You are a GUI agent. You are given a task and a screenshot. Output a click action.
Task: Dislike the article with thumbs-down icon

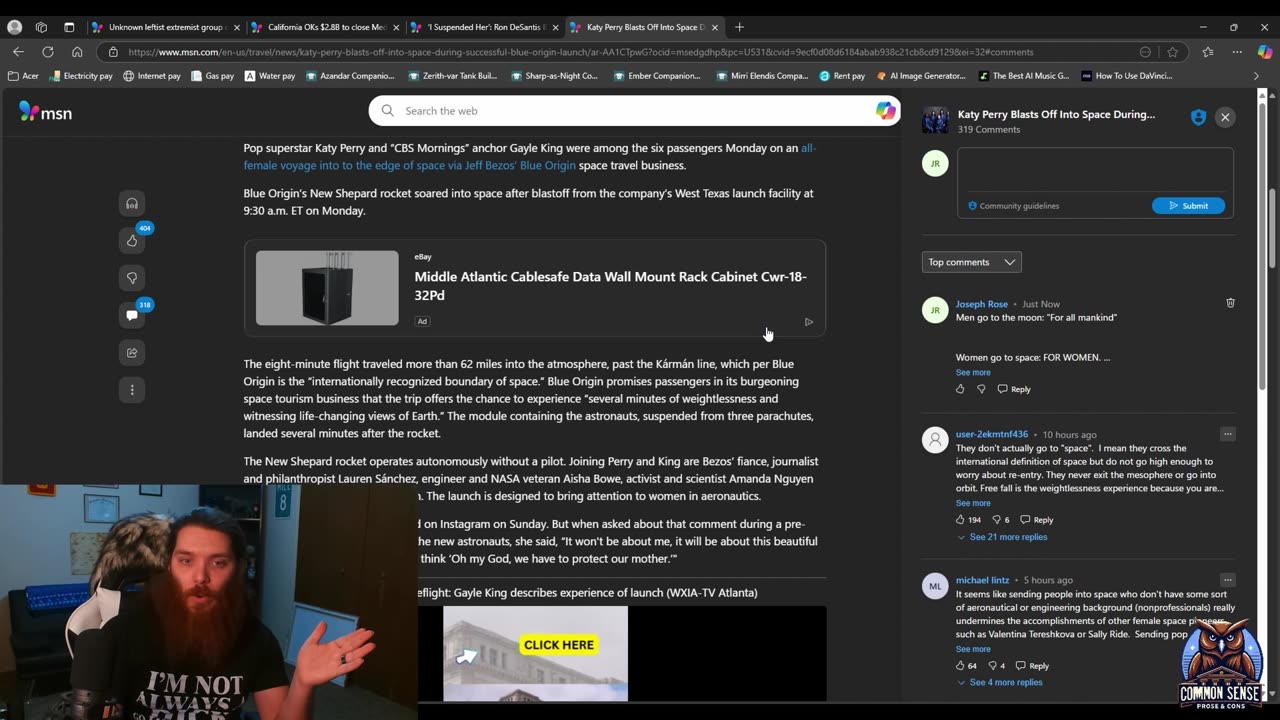point(132,278)
